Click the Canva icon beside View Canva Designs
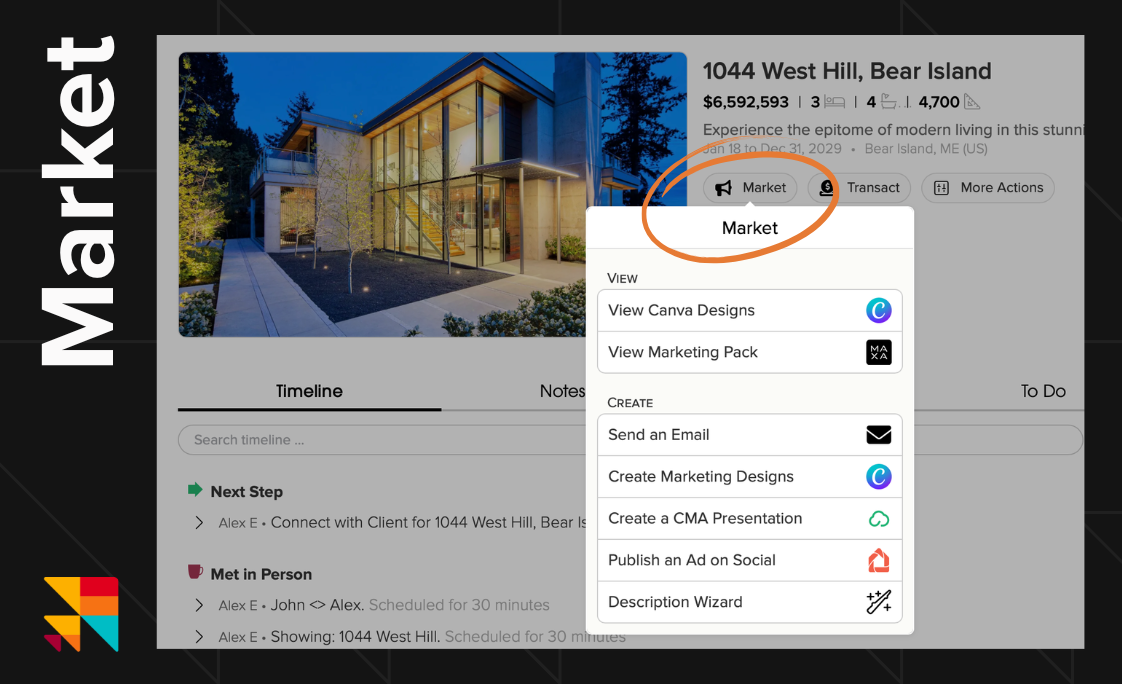The width and height of the screenshot is (1122, 684). coord(878,311)
